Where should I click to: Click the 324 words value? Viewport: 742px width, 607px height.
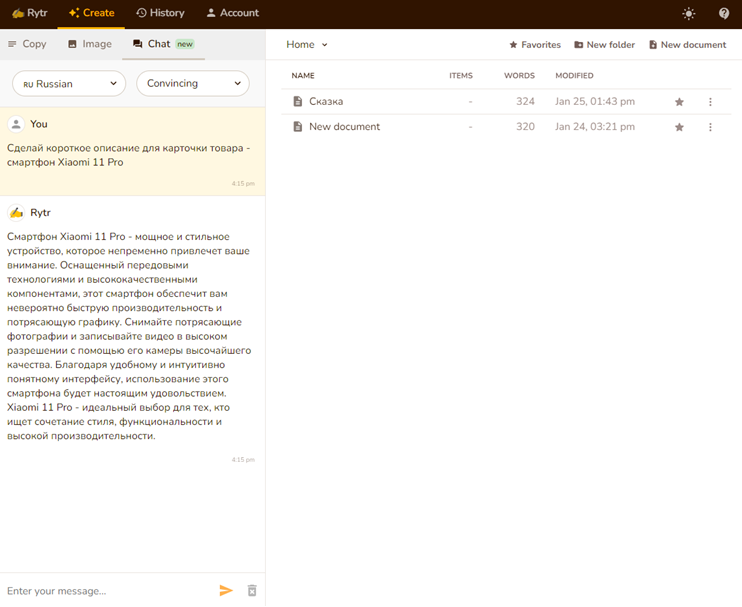point(525,101)
